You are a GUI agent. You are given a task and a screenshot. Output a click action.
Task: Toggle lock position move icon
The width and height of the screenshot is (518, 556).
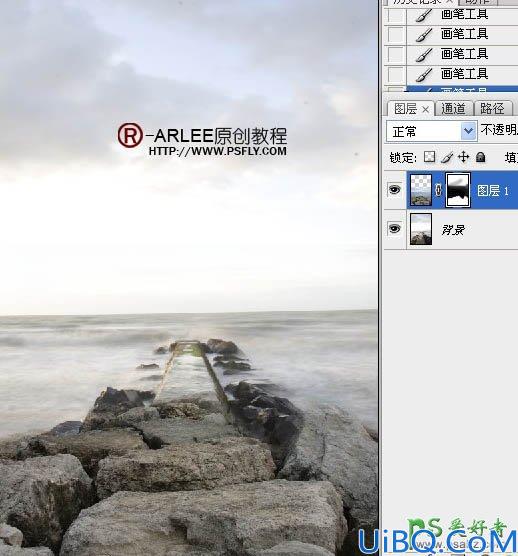463,157
